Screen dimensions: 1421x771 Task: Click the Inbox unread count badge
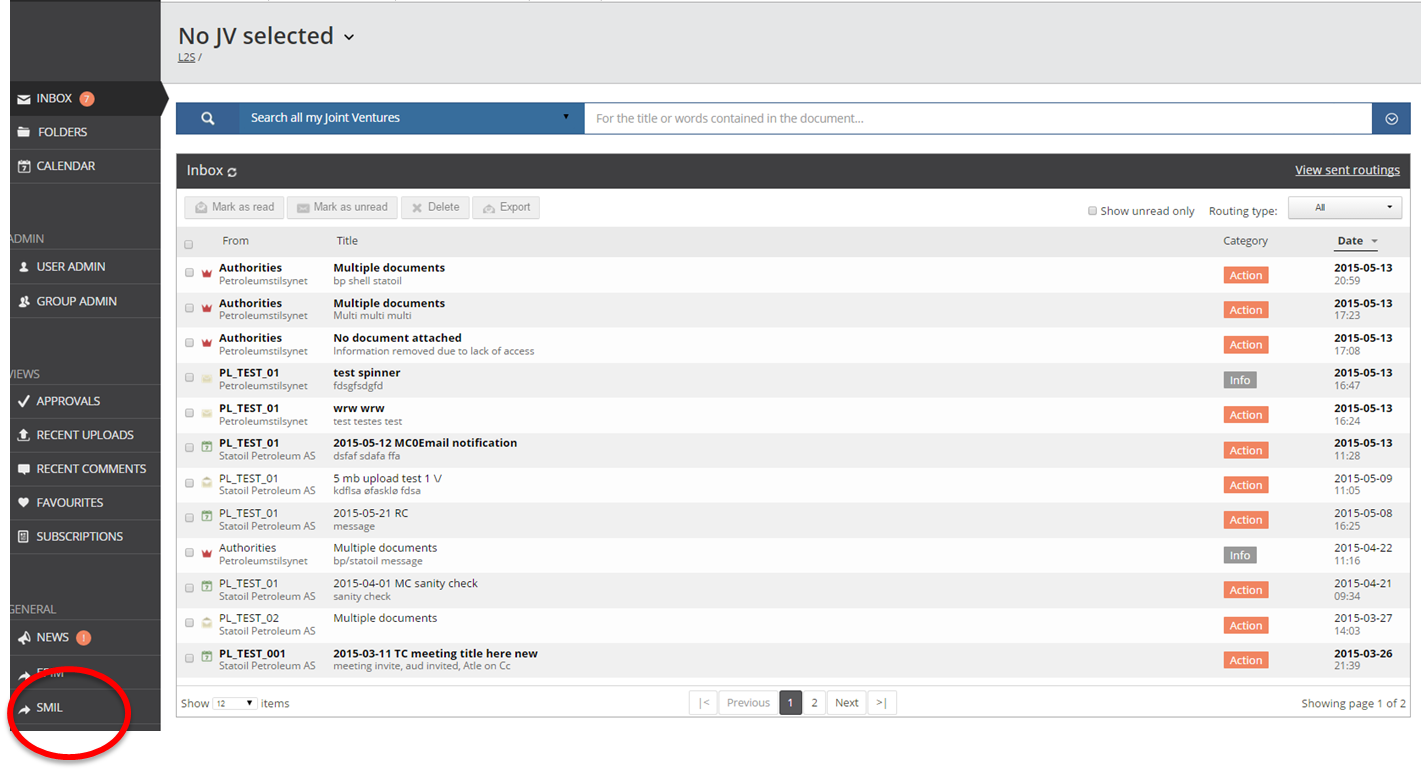87,99
